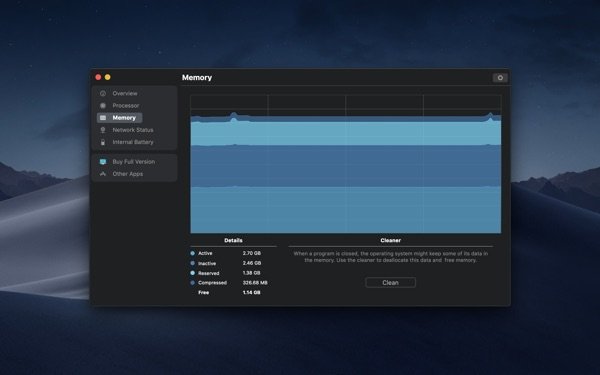Select the Inactive memory value 2.46 GB
Image resolution: width=600 pixels, height=375 pixels.
(x=252, y=263)
